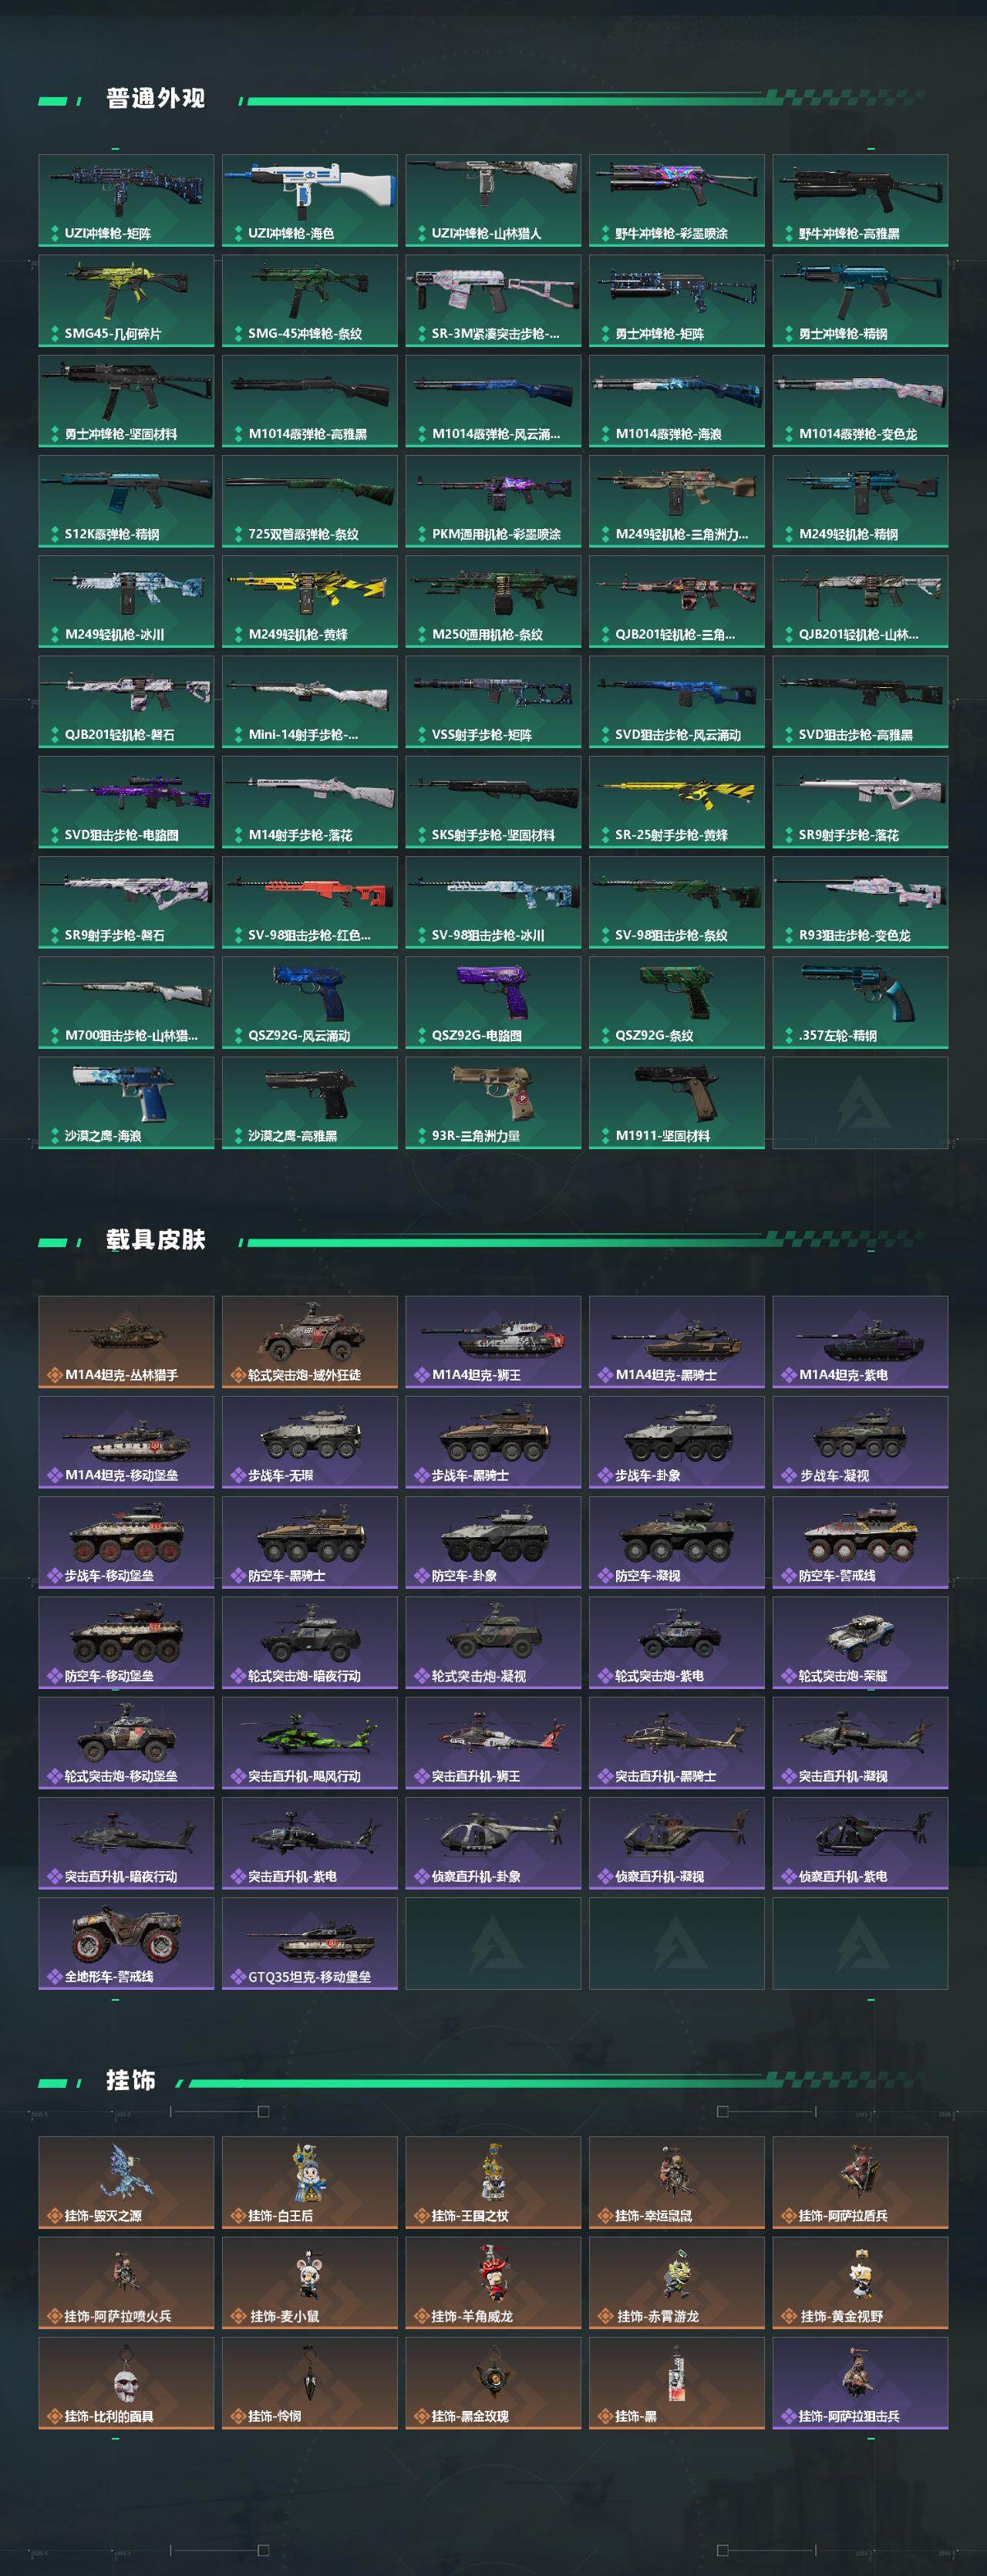The width and height of the screenshot is (987, 2576).
Task: Choose the 突击直升机-飓风行动 helicopter skin
Action: [309, 1743]
